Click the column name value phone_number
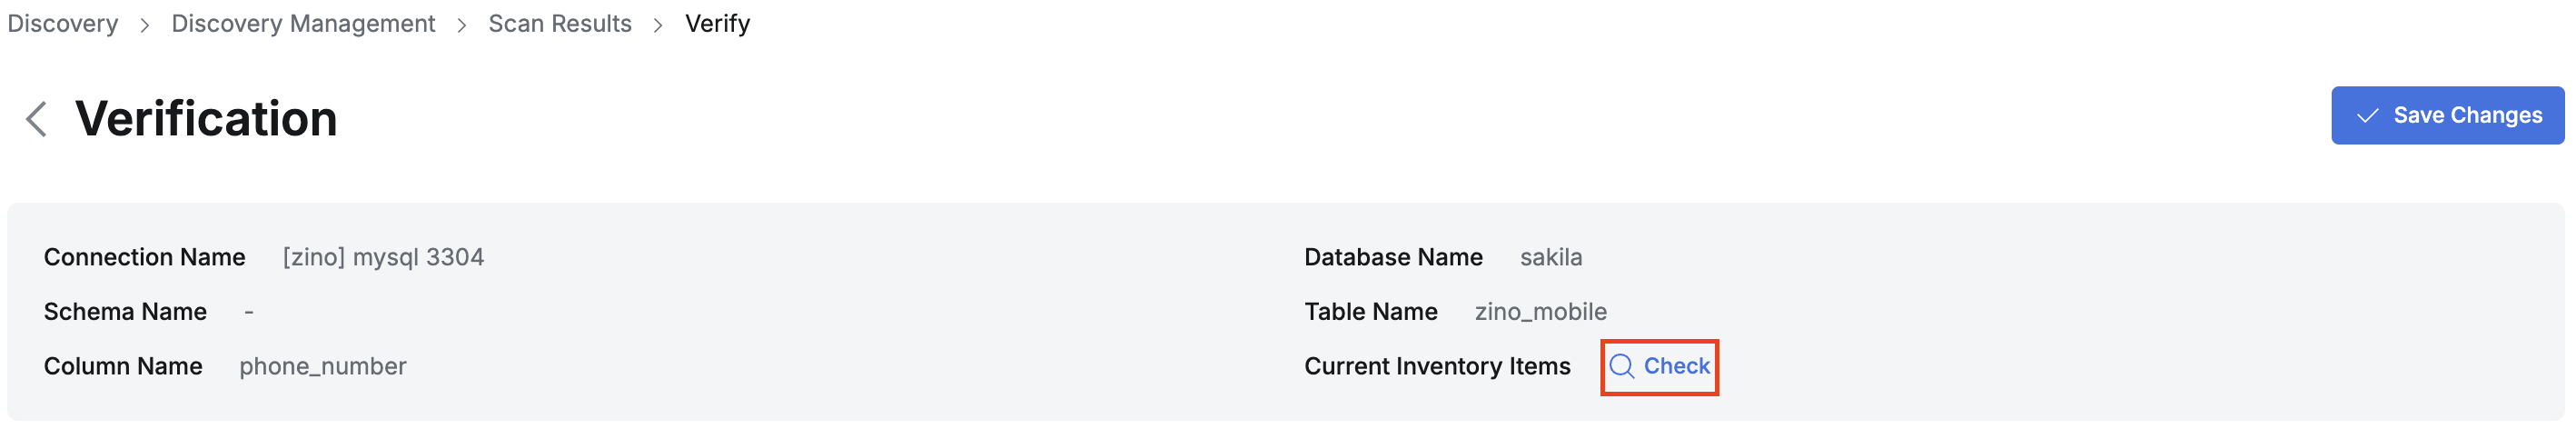 (322, 367)
